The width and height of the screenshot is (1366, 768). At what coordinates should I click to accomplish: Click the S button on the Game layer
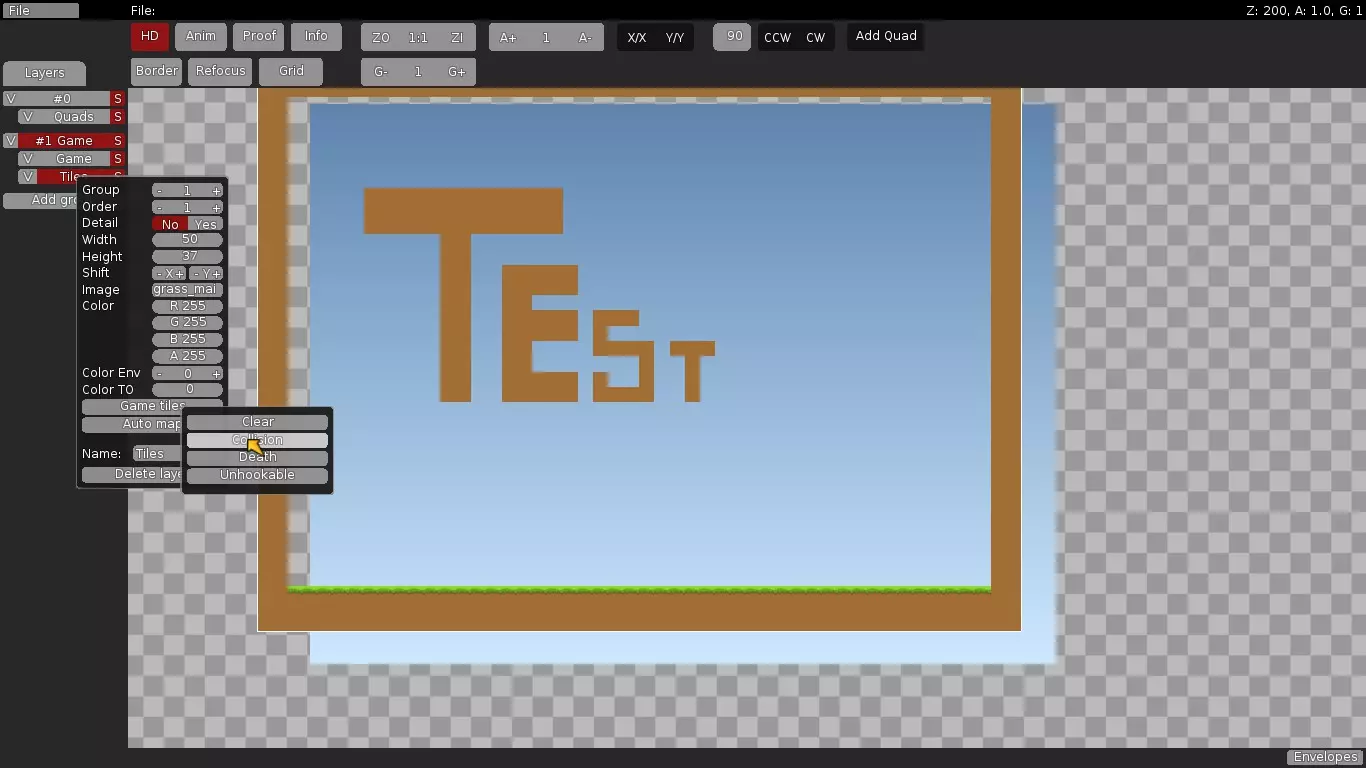[117, 159]
